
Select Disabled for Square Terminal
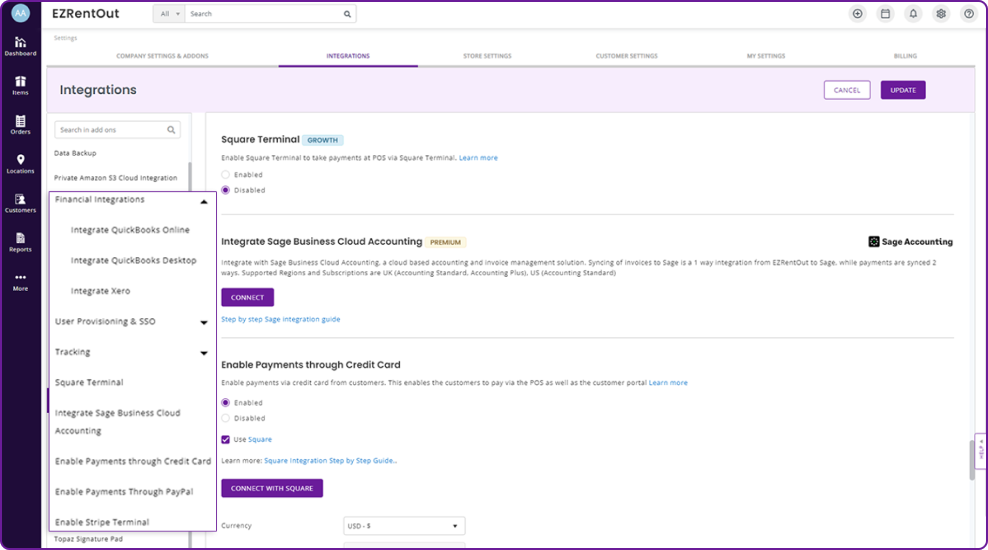(226, 190)
